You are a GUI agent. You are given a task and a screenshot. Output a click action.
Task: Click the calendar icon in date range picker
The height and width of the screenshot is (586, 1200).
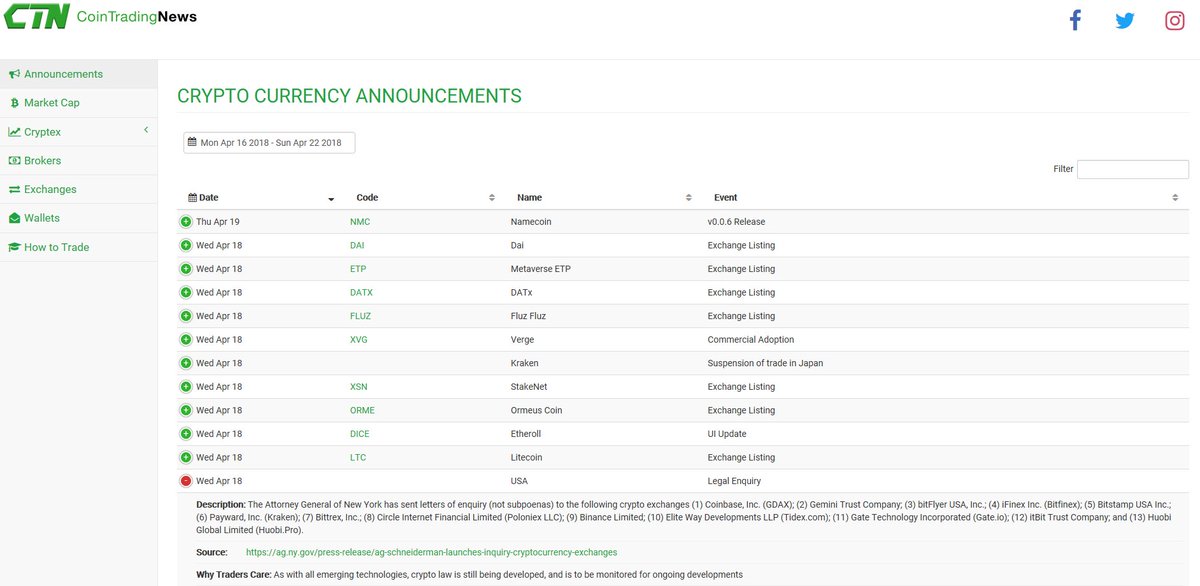coord(192,142)
